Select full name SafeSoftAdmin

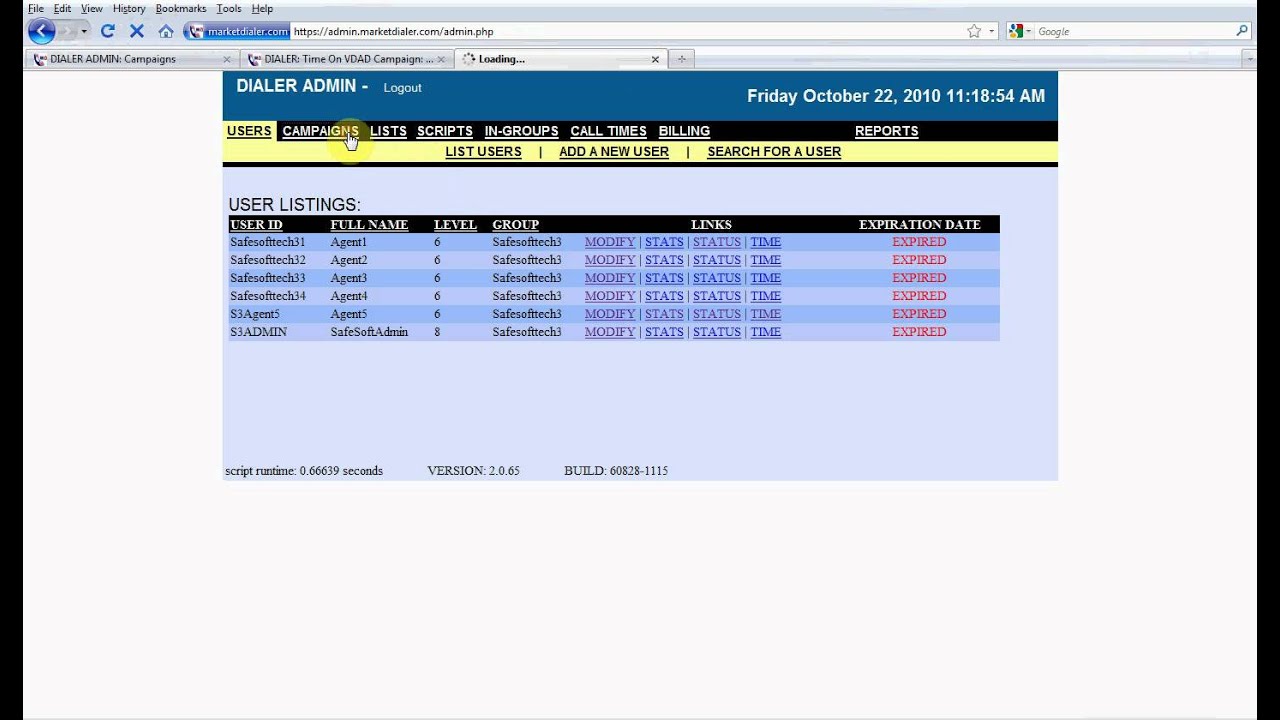point(369,332)
